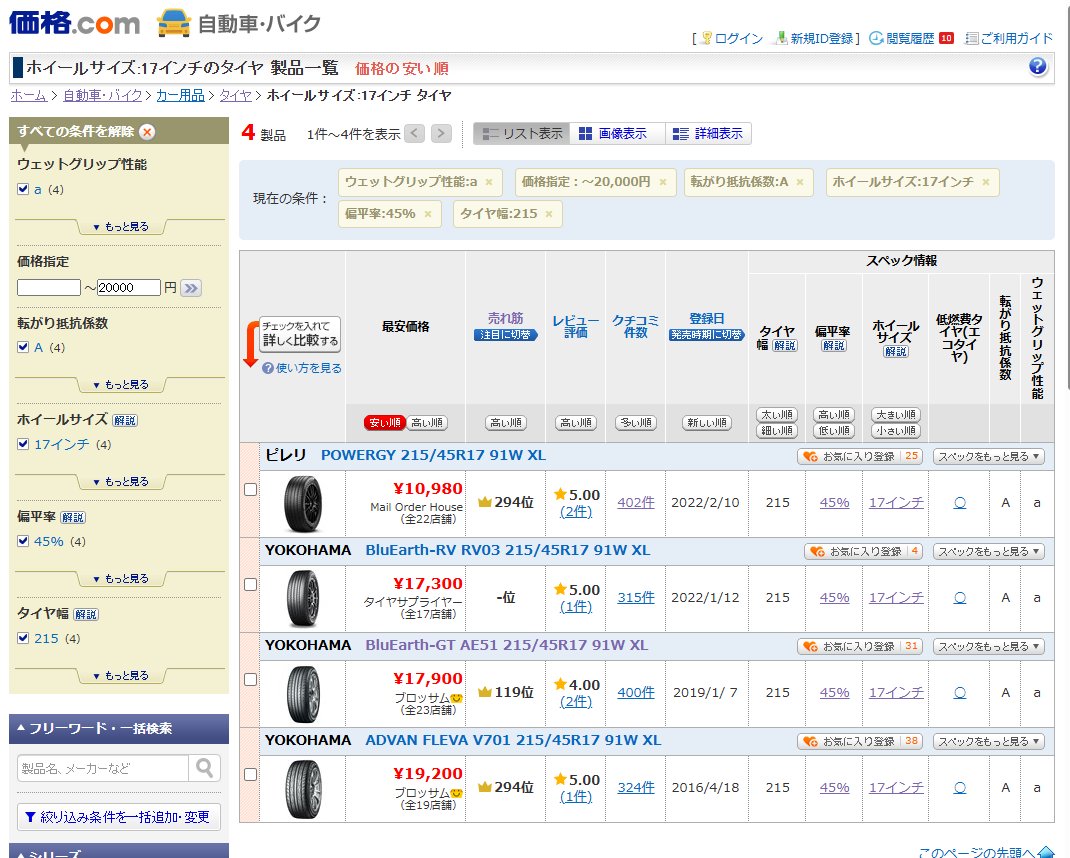Uncheck 45% aspect ratio filter

(x=23, y=541)
